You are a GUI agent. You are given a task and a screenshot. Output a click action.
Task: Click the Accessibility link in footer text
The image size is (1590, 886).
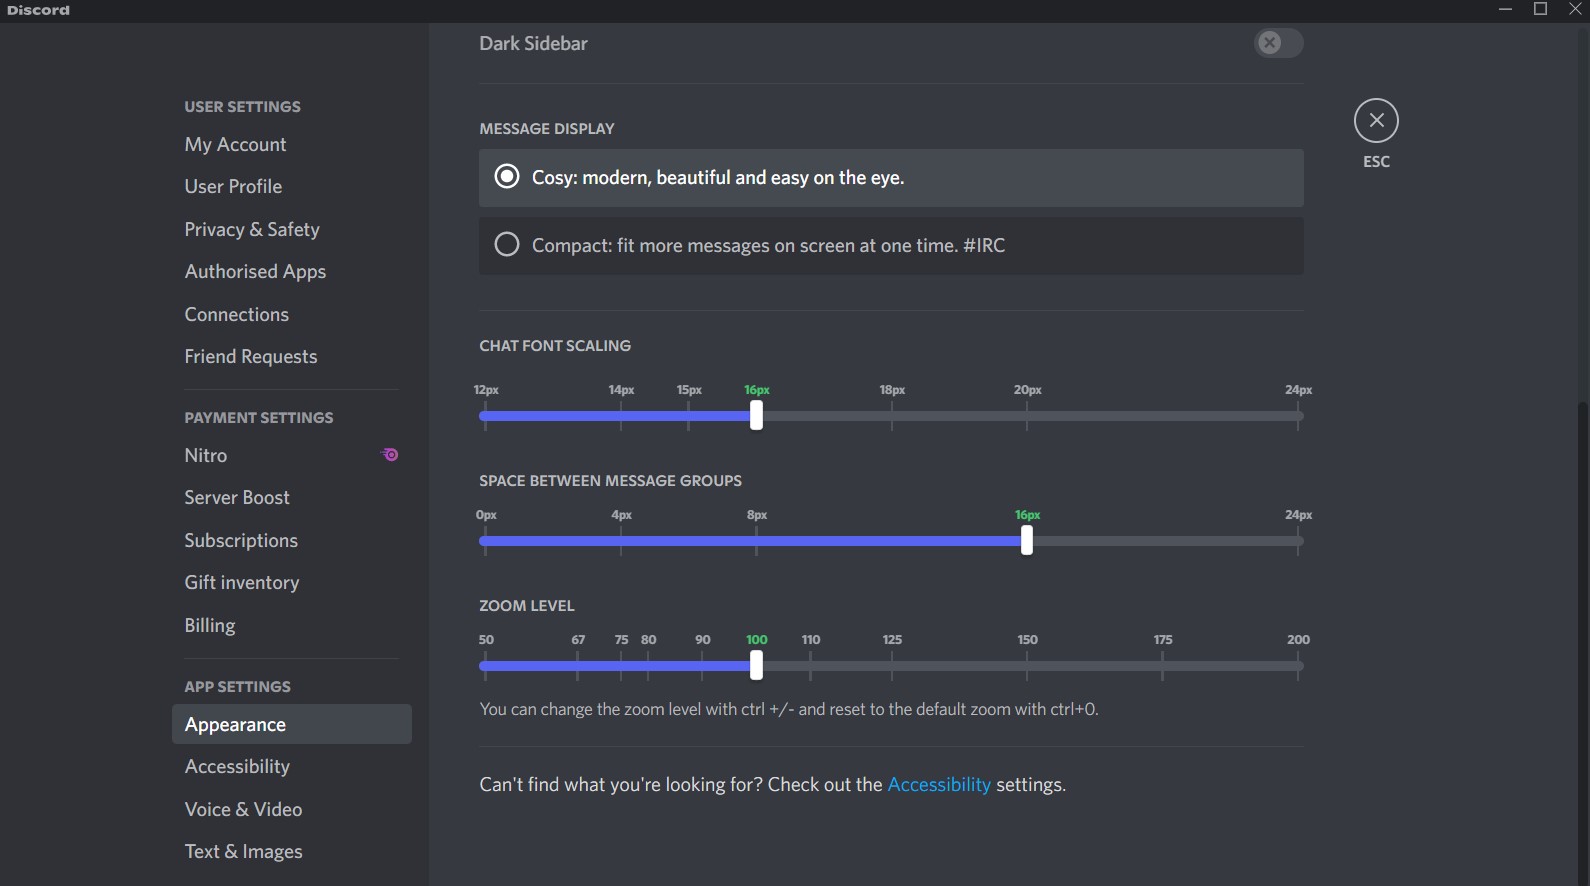pyautogui.click(x=938, y=785)
